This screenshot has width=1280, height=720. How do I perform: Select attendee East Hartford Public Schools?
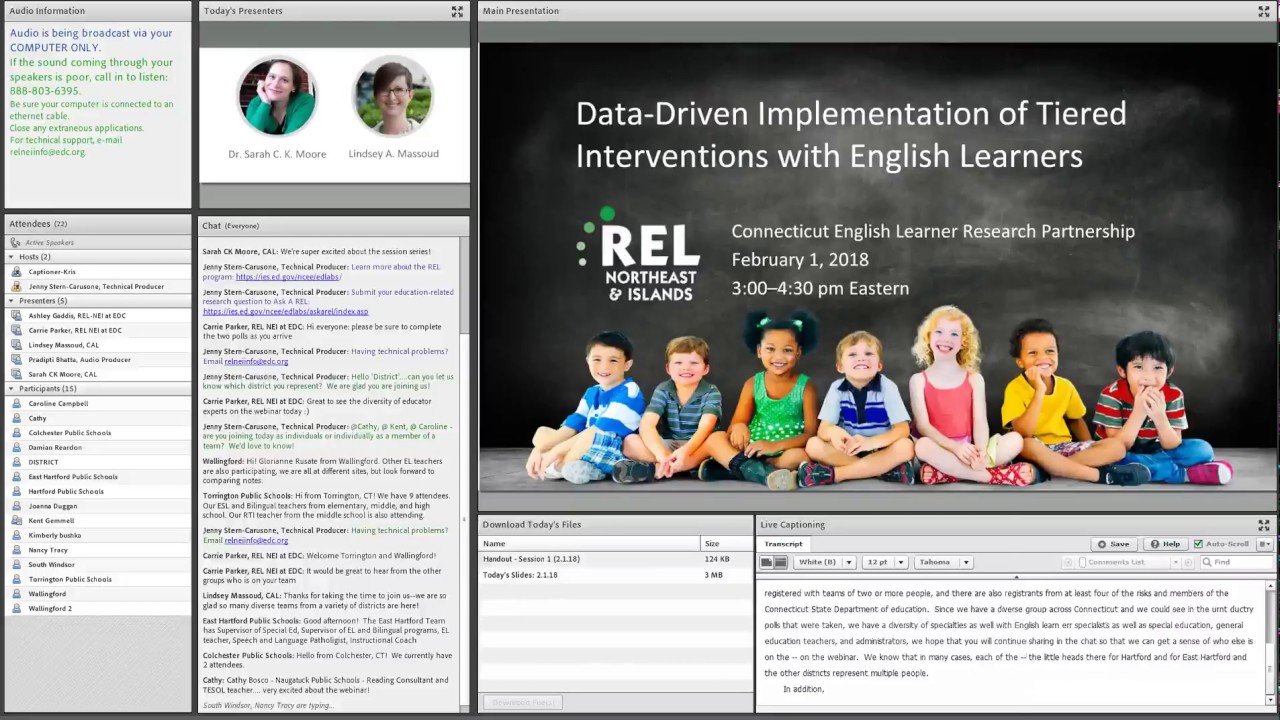(98, 477)
